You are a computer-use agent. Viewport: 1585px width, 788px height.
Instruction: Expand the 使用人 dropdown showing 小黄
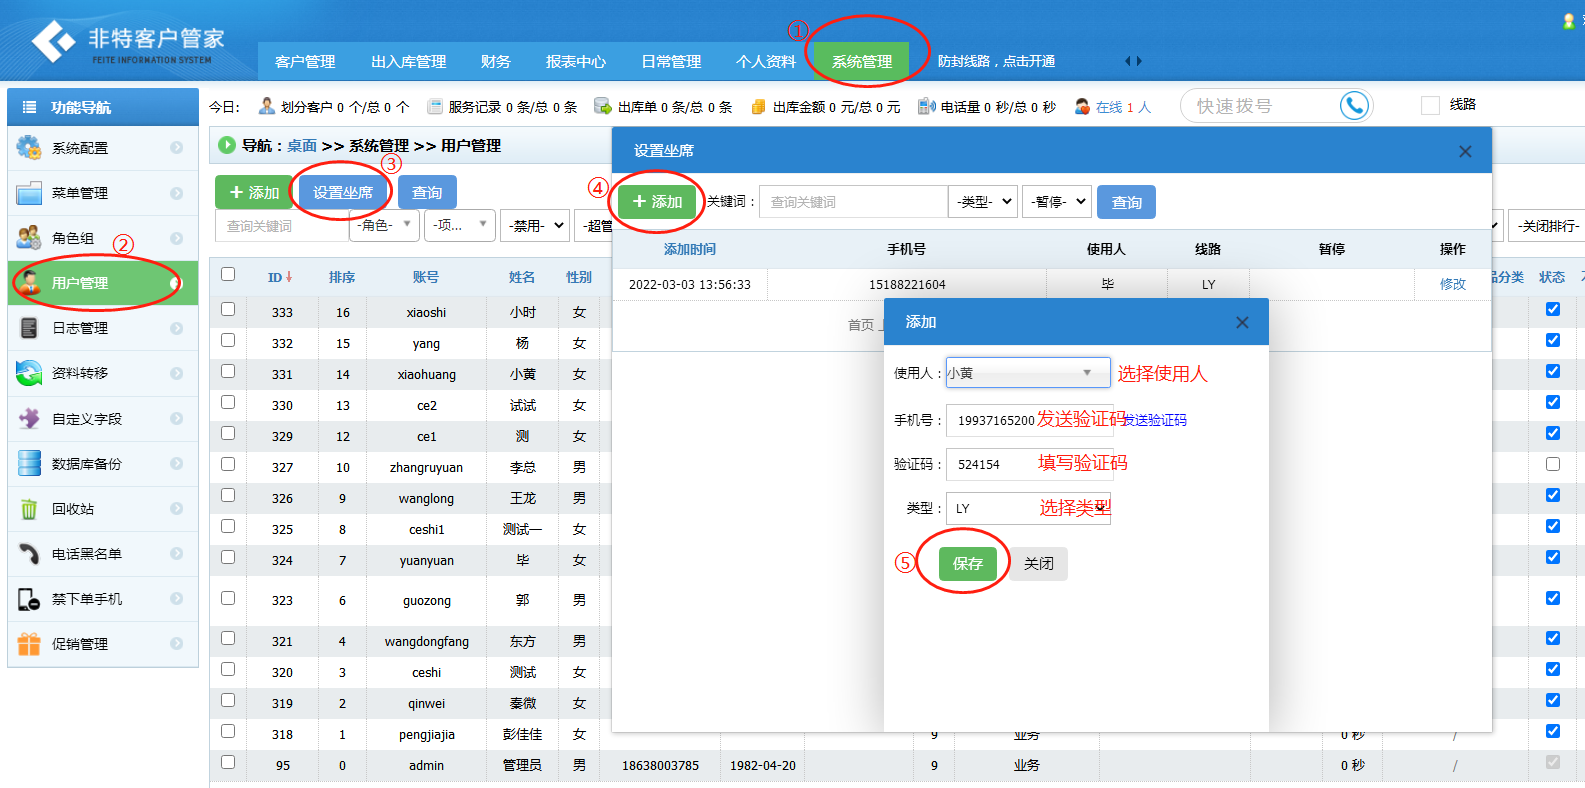click(x=1027, y=373)
